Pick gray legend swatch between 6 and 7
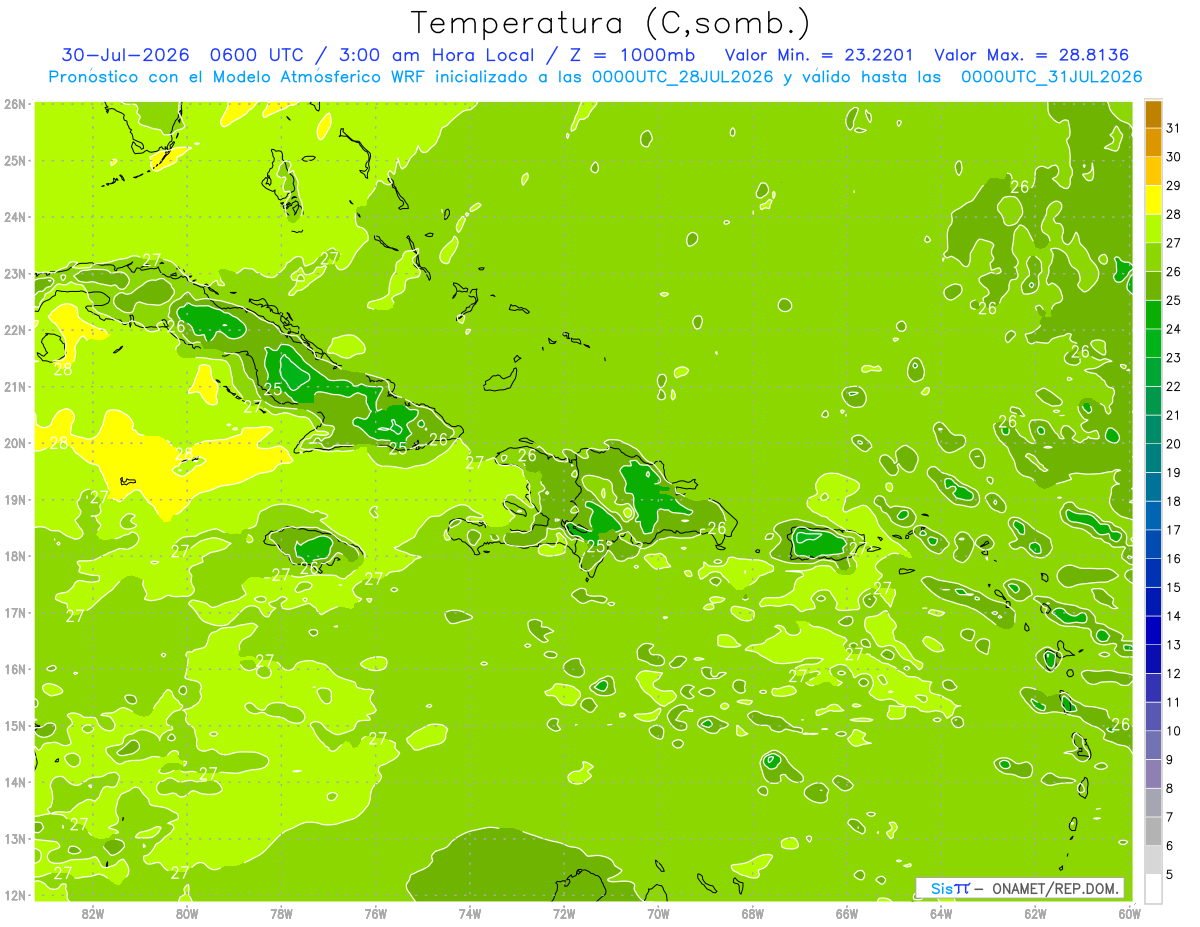Screen dimensions: 1200x927 pyautogui.click(x=1154, y=831)
